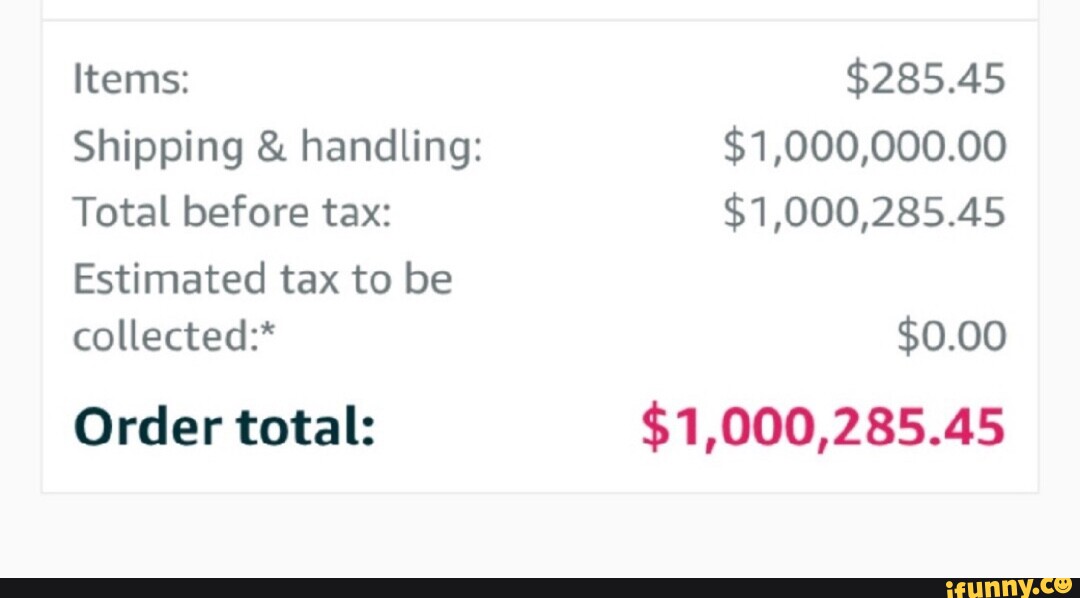Select the bold "Order total:" label
Screen dimensions: 1080x598
[x=224, y=428]
